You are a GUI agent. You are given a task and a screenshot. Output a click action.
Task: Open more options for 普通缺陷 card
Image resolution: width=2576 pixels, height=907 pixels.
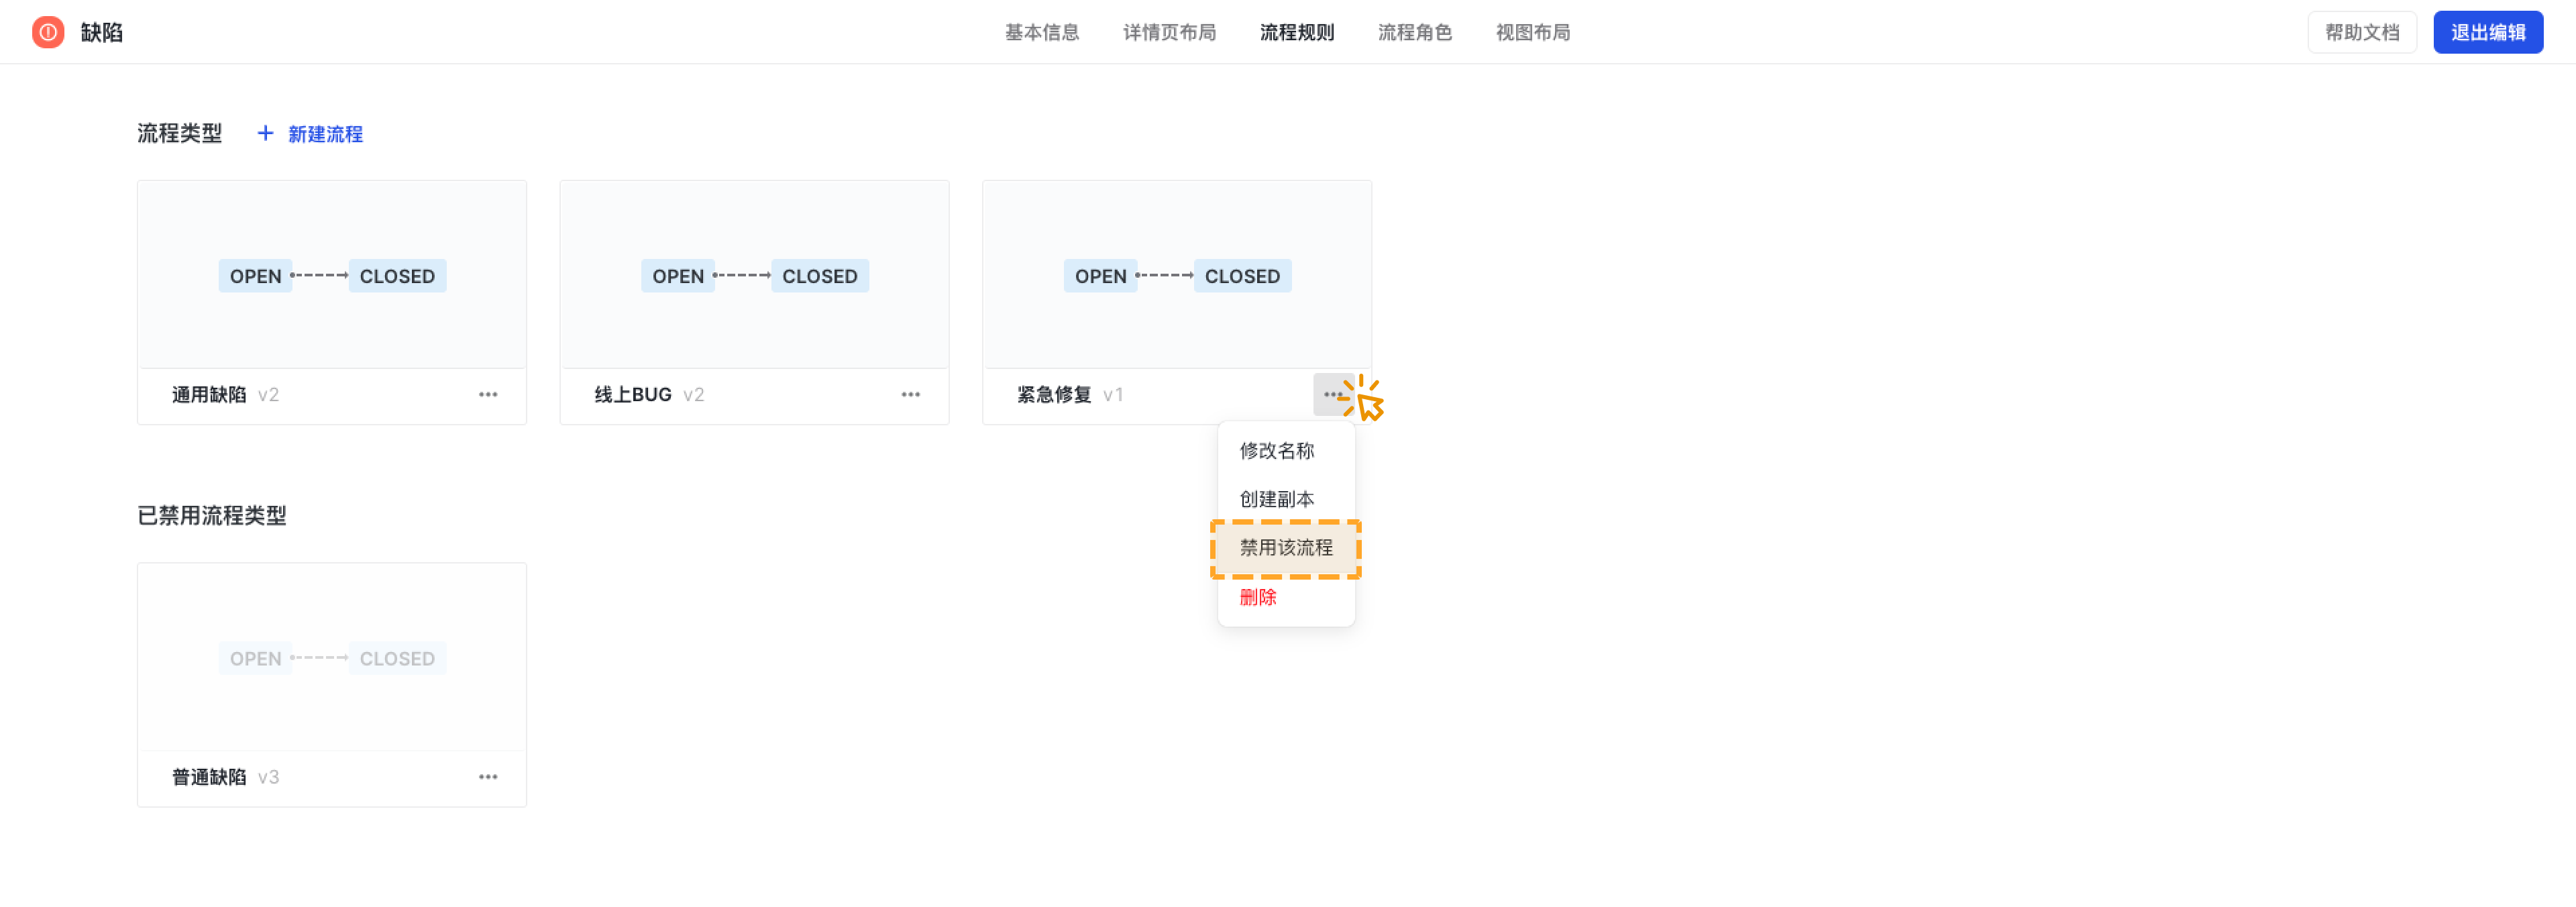tap(488, 777)
